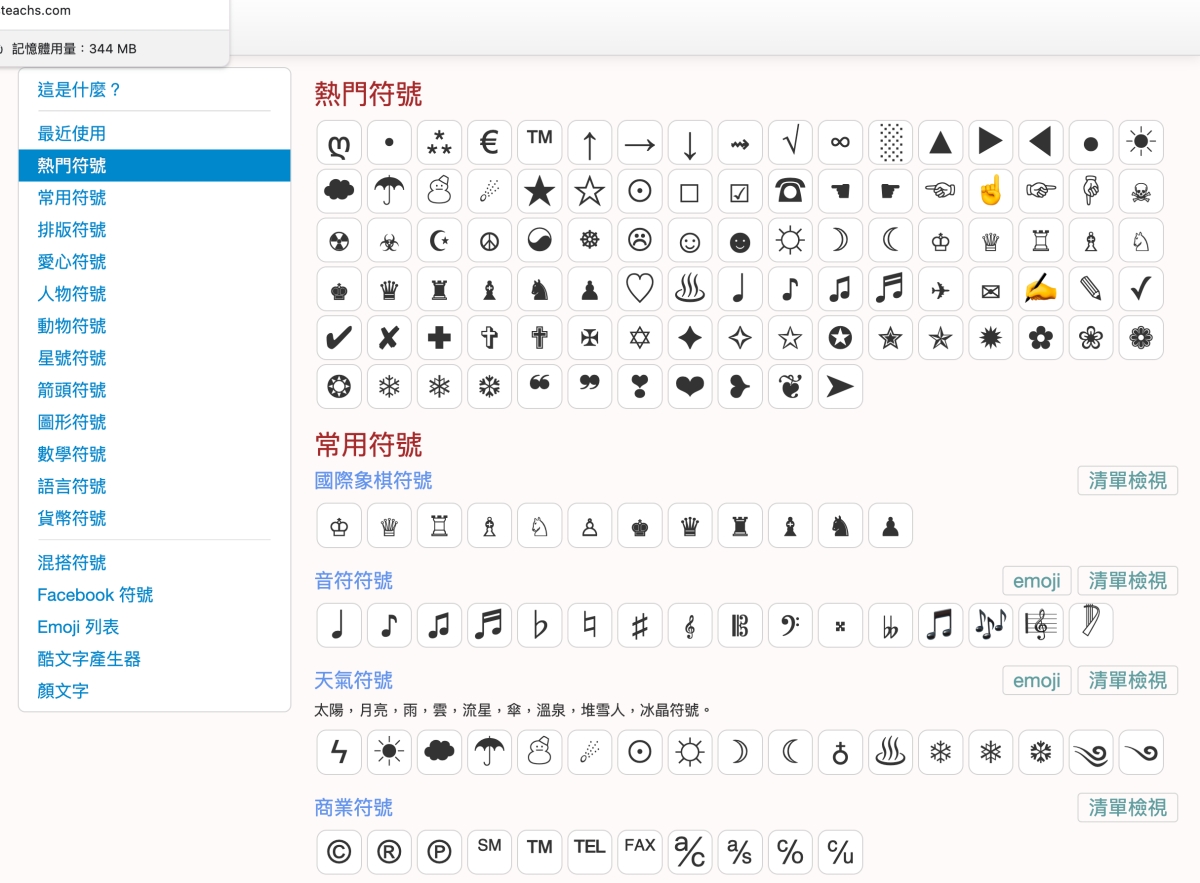
Task: Choose the frowning face symbol
Action: [640, 240]
